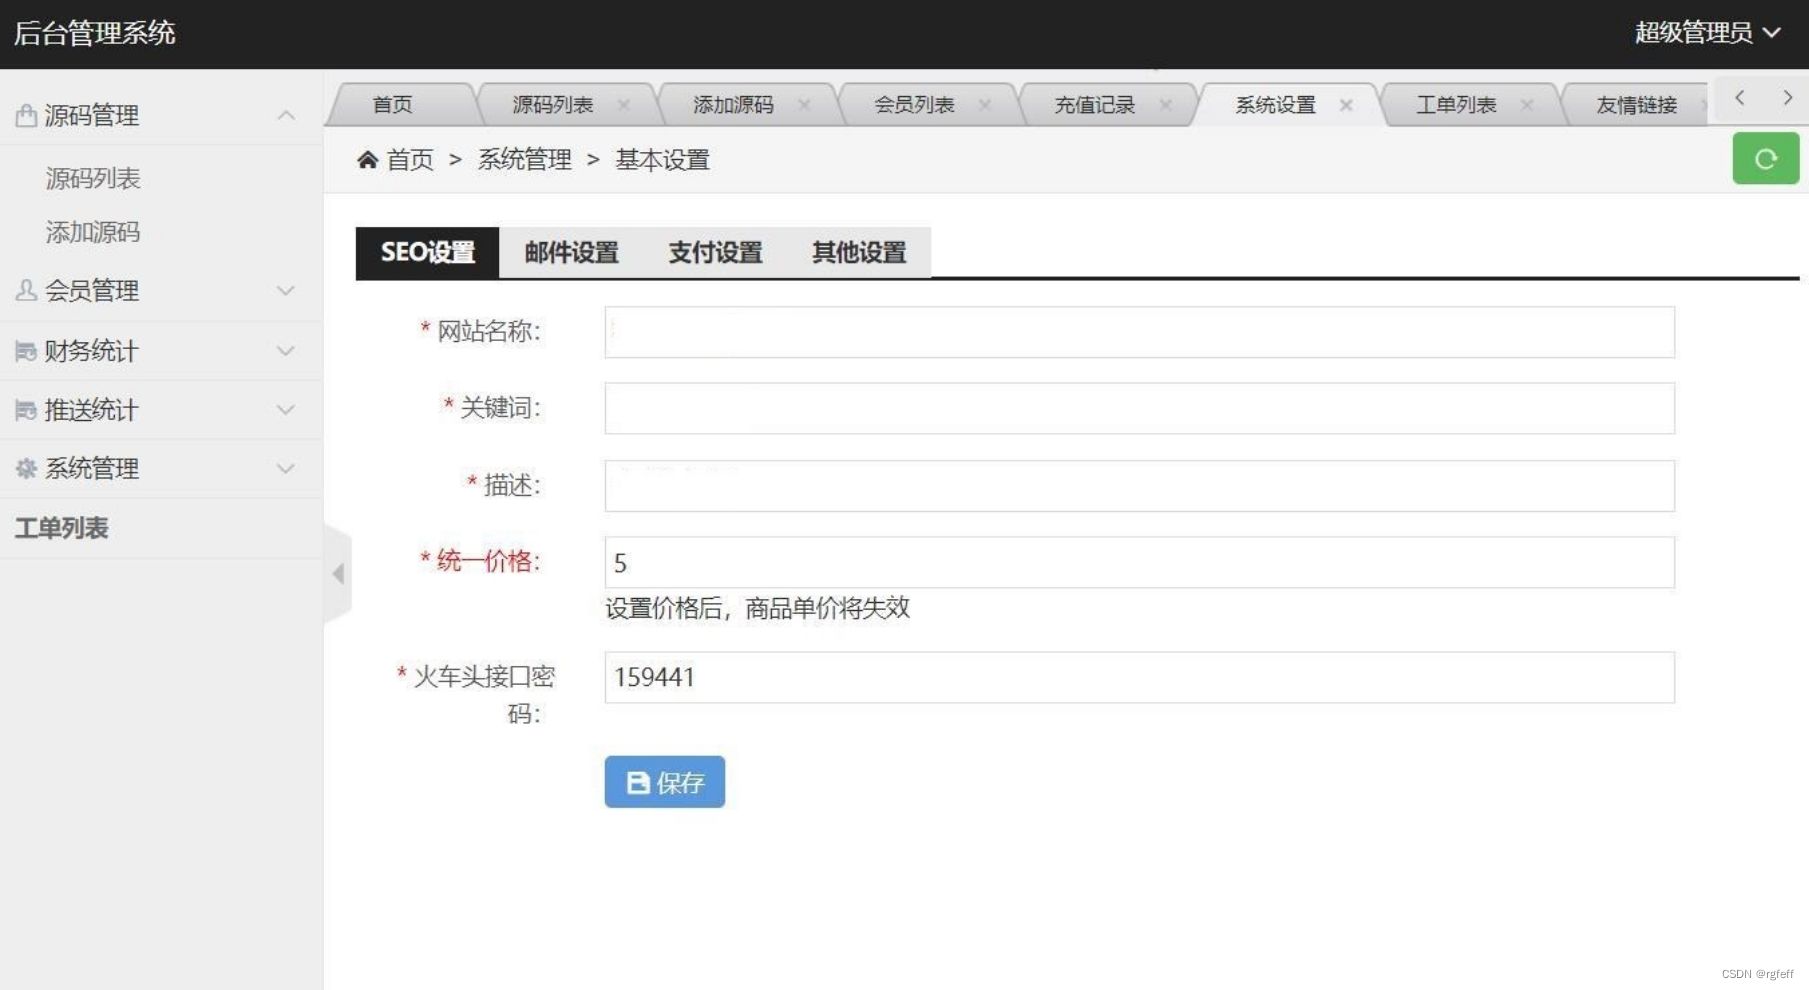
Task: Click the right arrow to scroll tabs
Action: click(x=1787, y=97)
